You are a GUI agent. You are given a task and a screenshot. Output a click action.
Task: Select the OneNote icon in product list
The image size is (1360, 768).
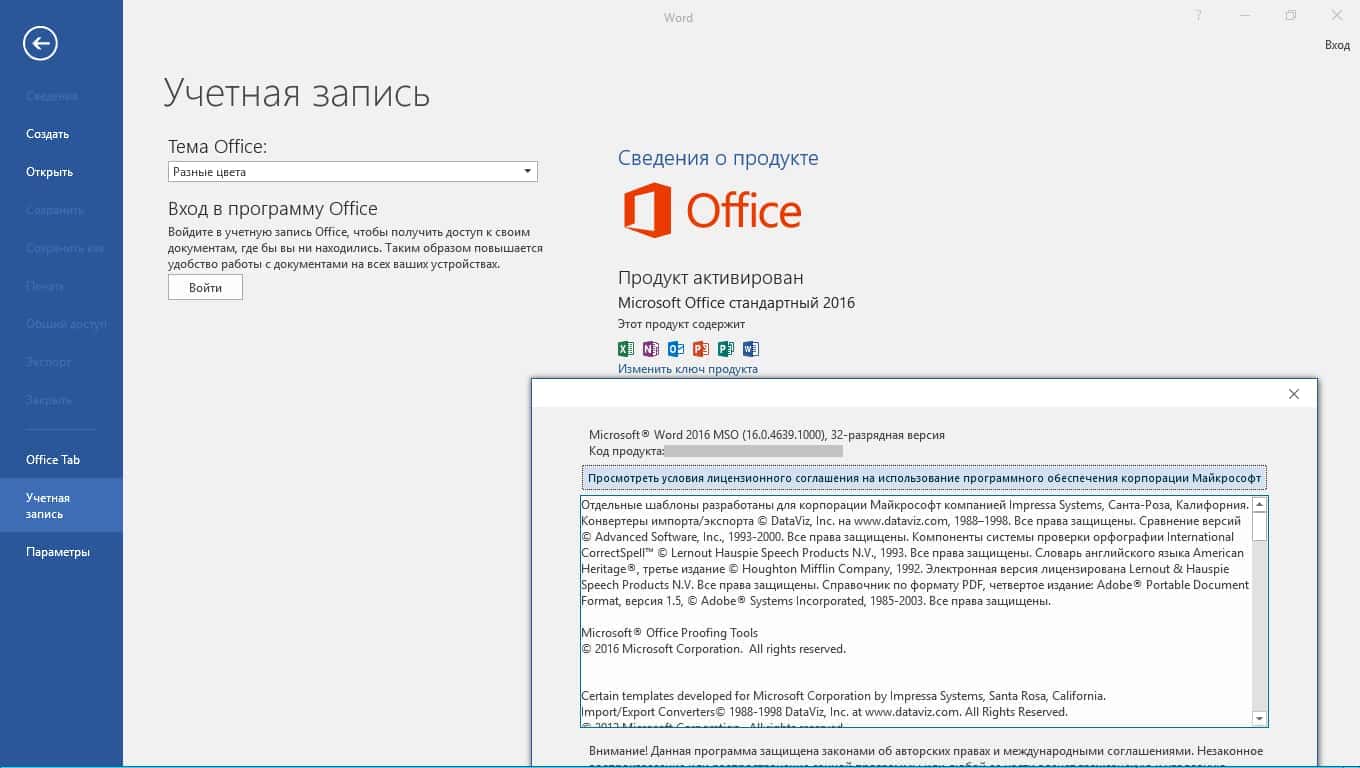650,349
